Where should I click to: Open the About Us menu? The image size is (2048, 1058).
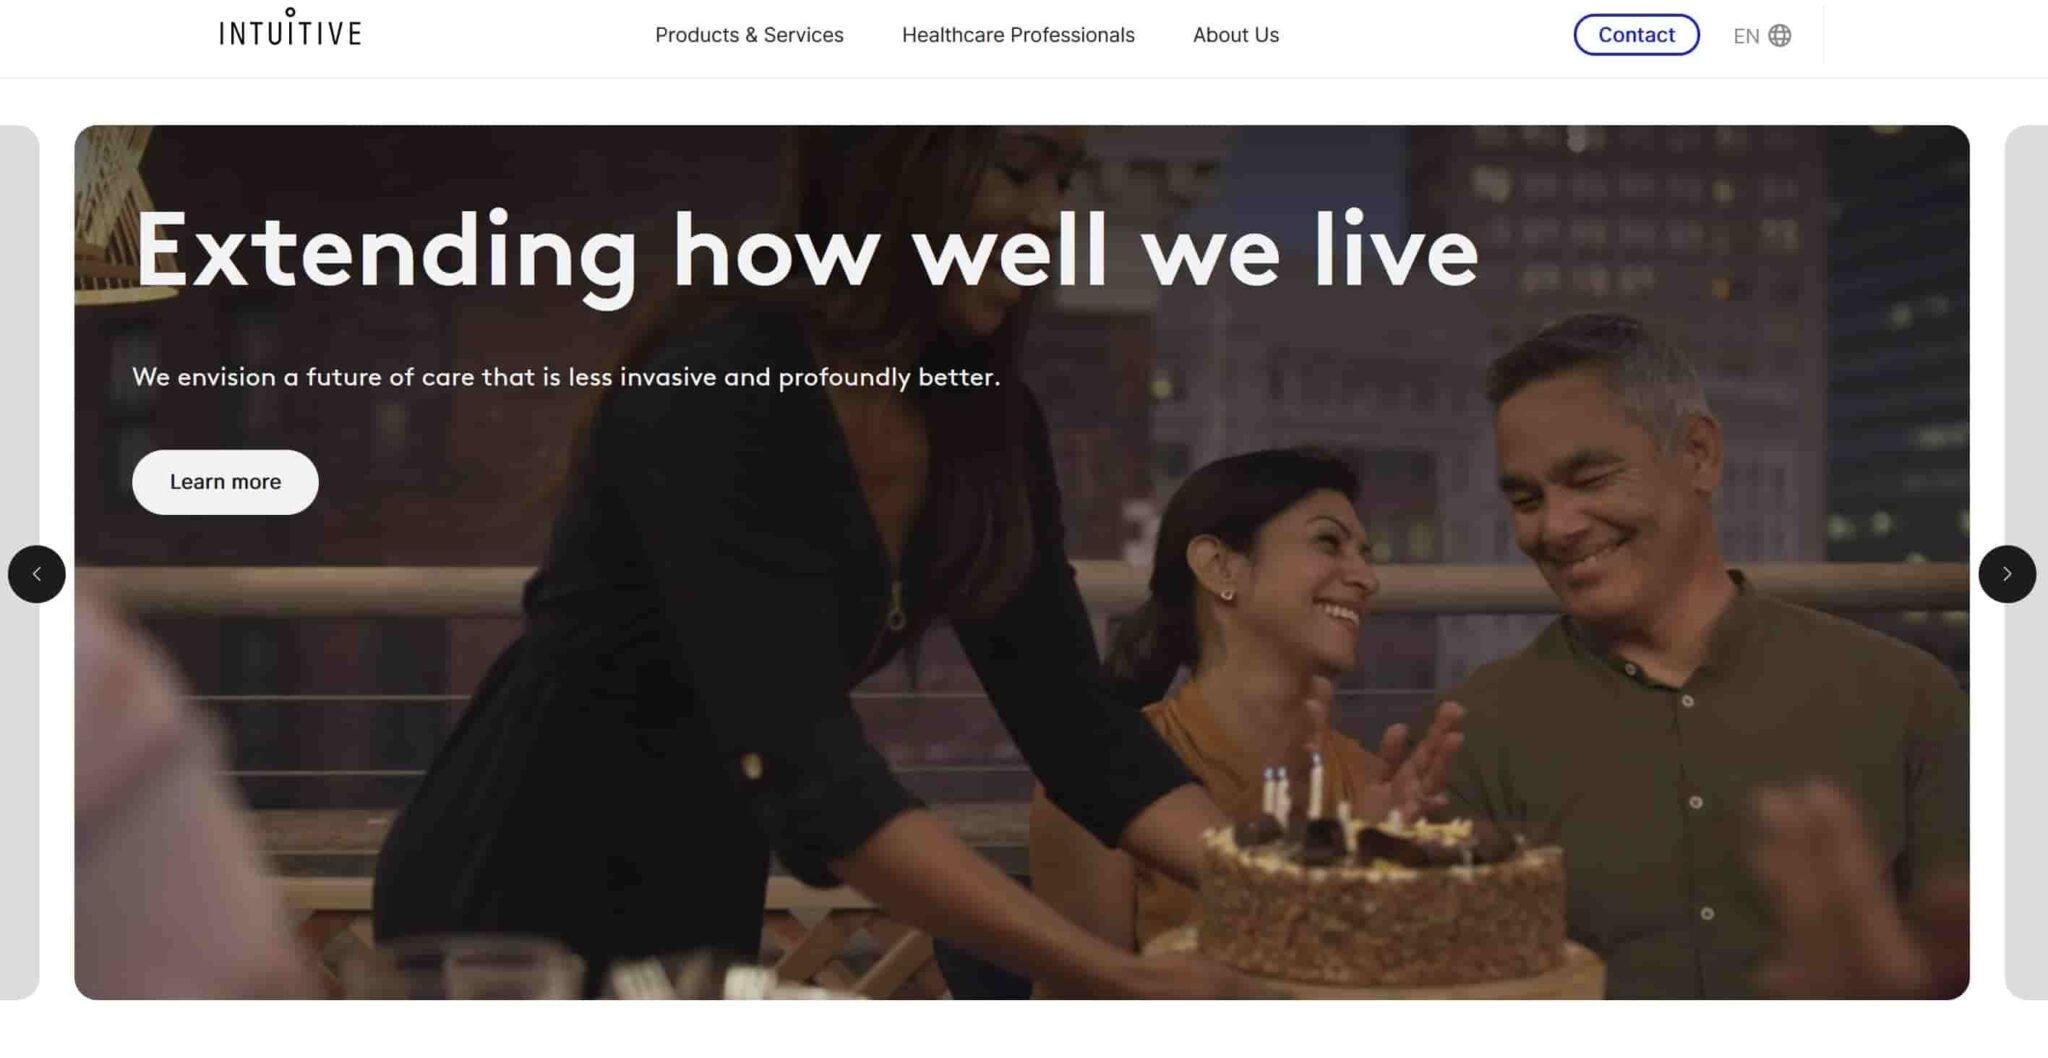(x=1235, y=35)
